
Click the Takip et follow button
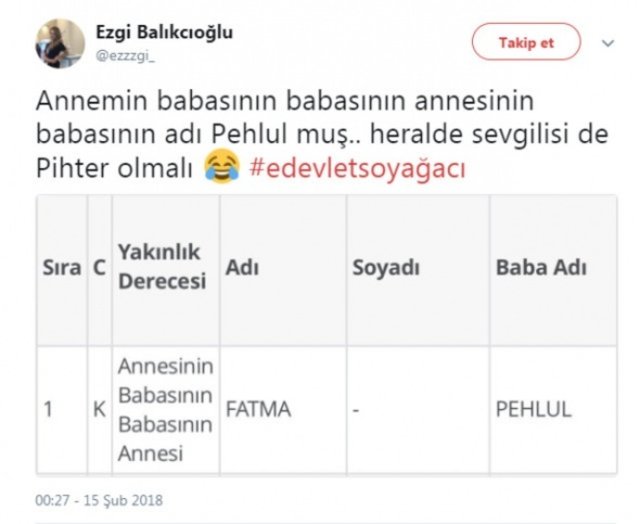(526, 42)
